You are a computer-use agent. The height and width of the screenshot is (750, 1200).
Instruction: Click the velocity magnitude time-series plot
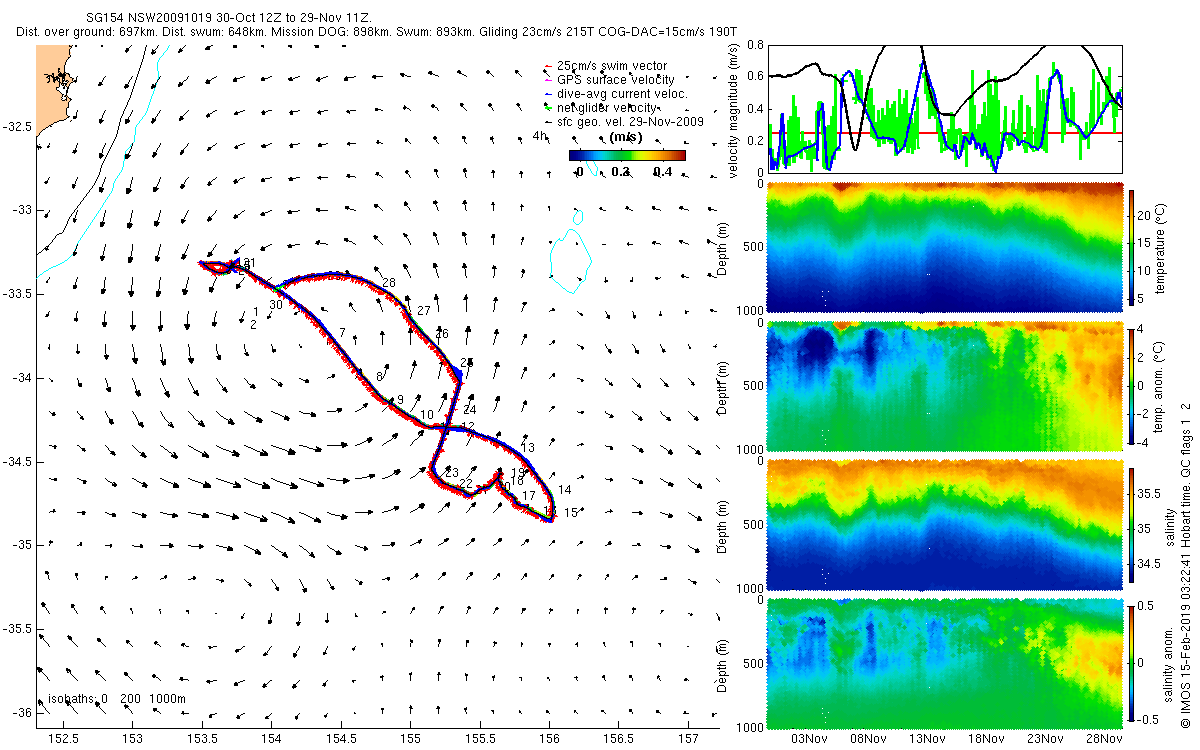945,108
